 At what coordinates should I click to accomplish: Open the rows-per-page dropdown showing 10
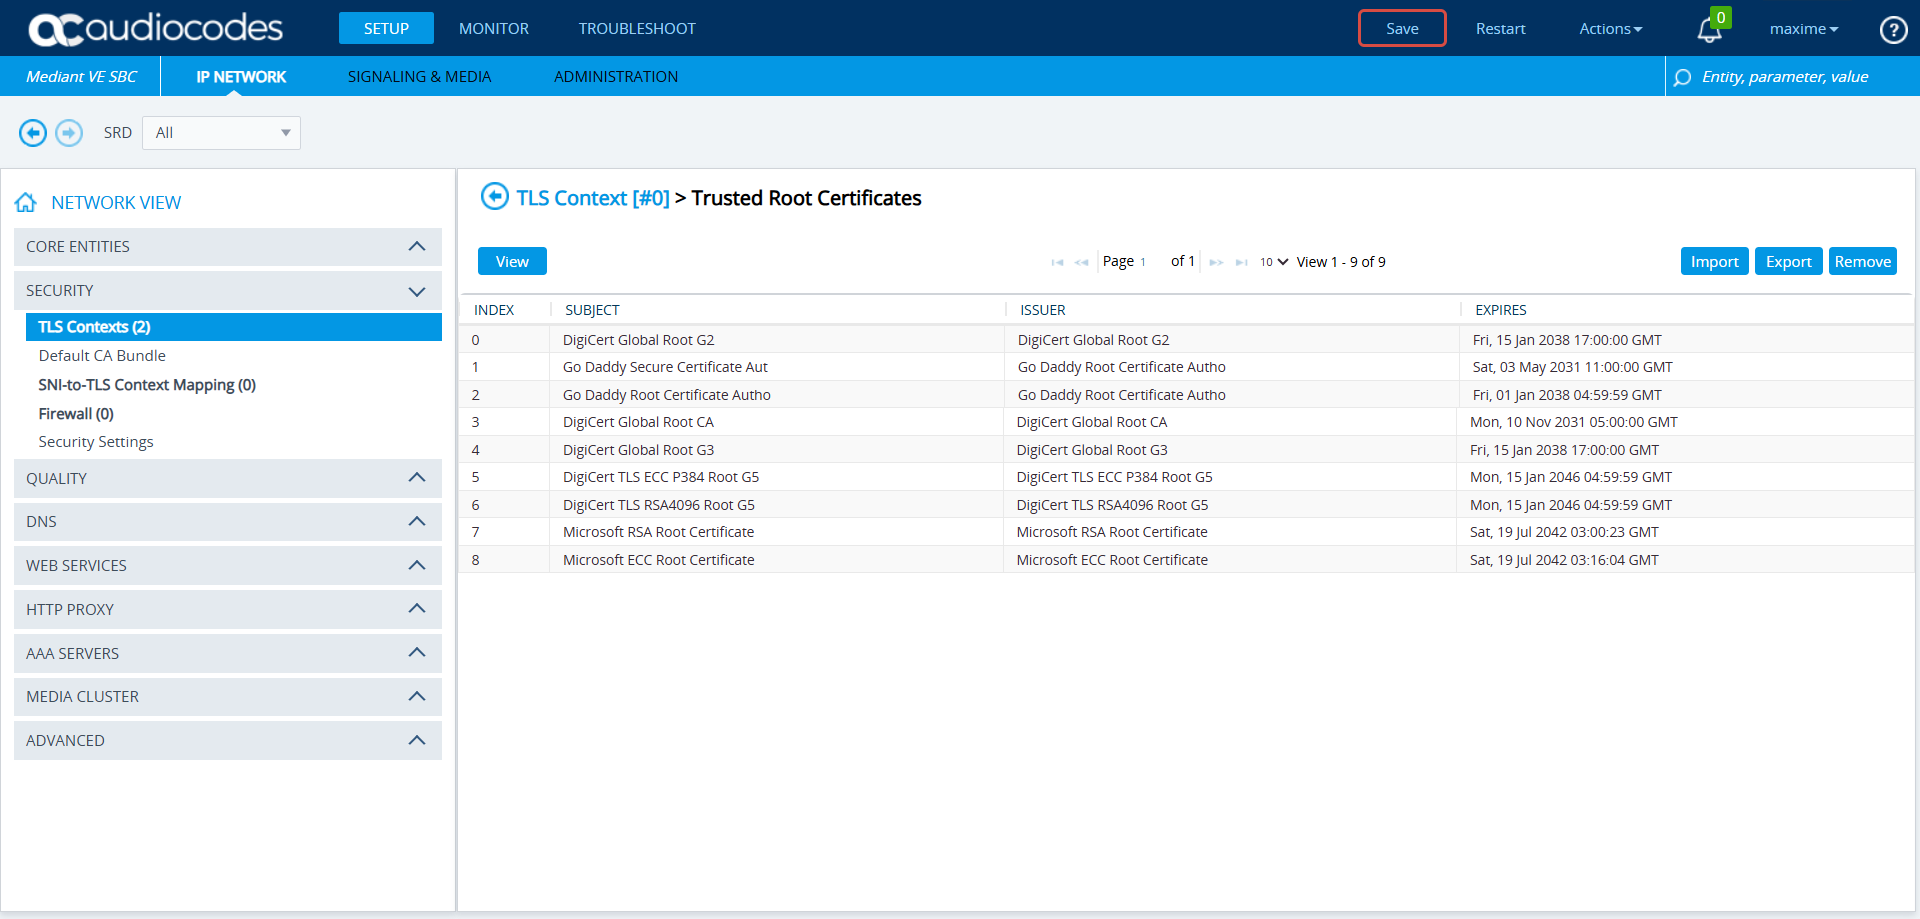click(1273, 262)
